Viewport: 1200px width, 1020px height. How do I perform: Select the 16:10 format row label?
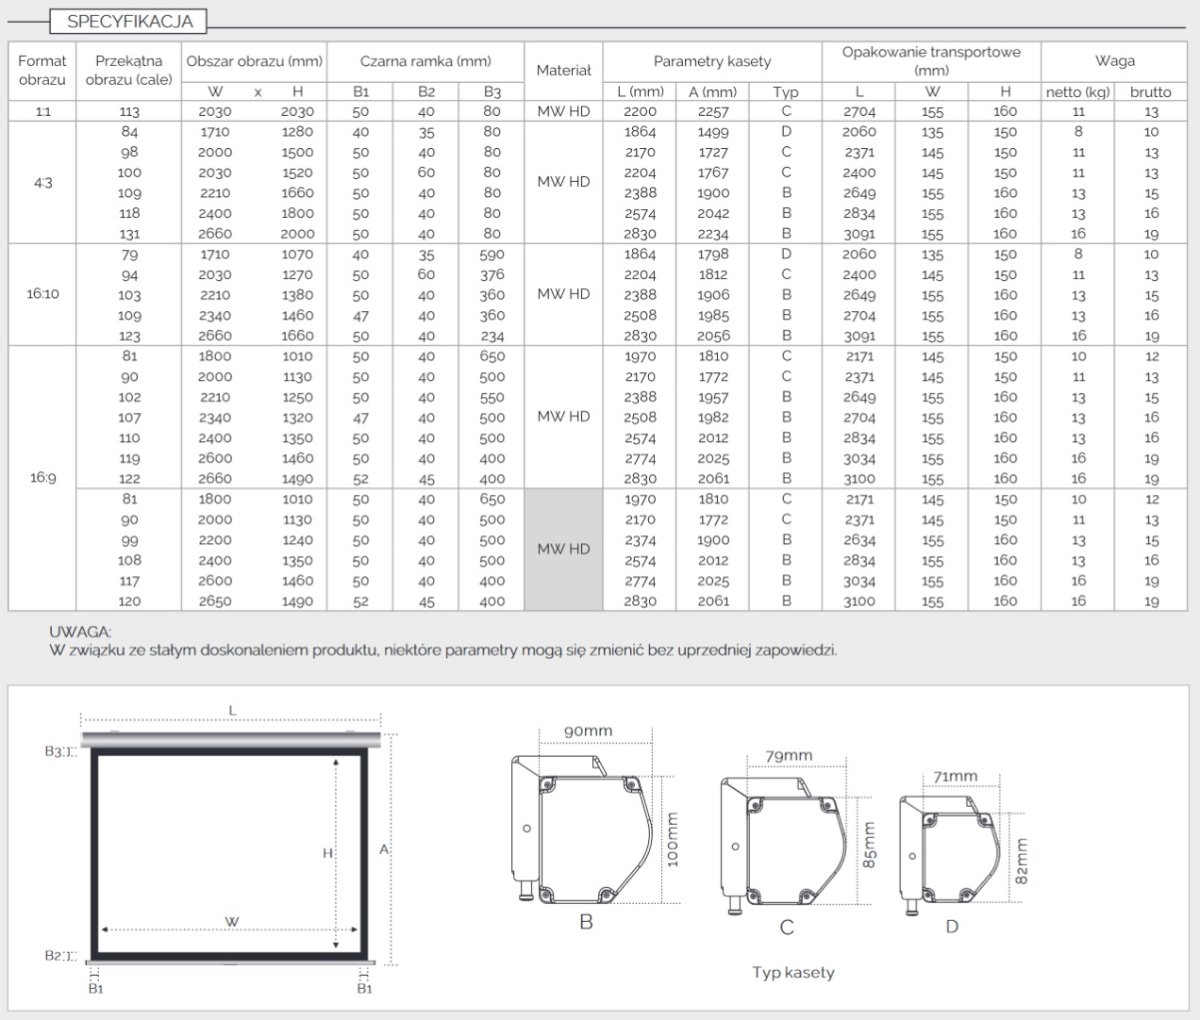pos(42,295)
